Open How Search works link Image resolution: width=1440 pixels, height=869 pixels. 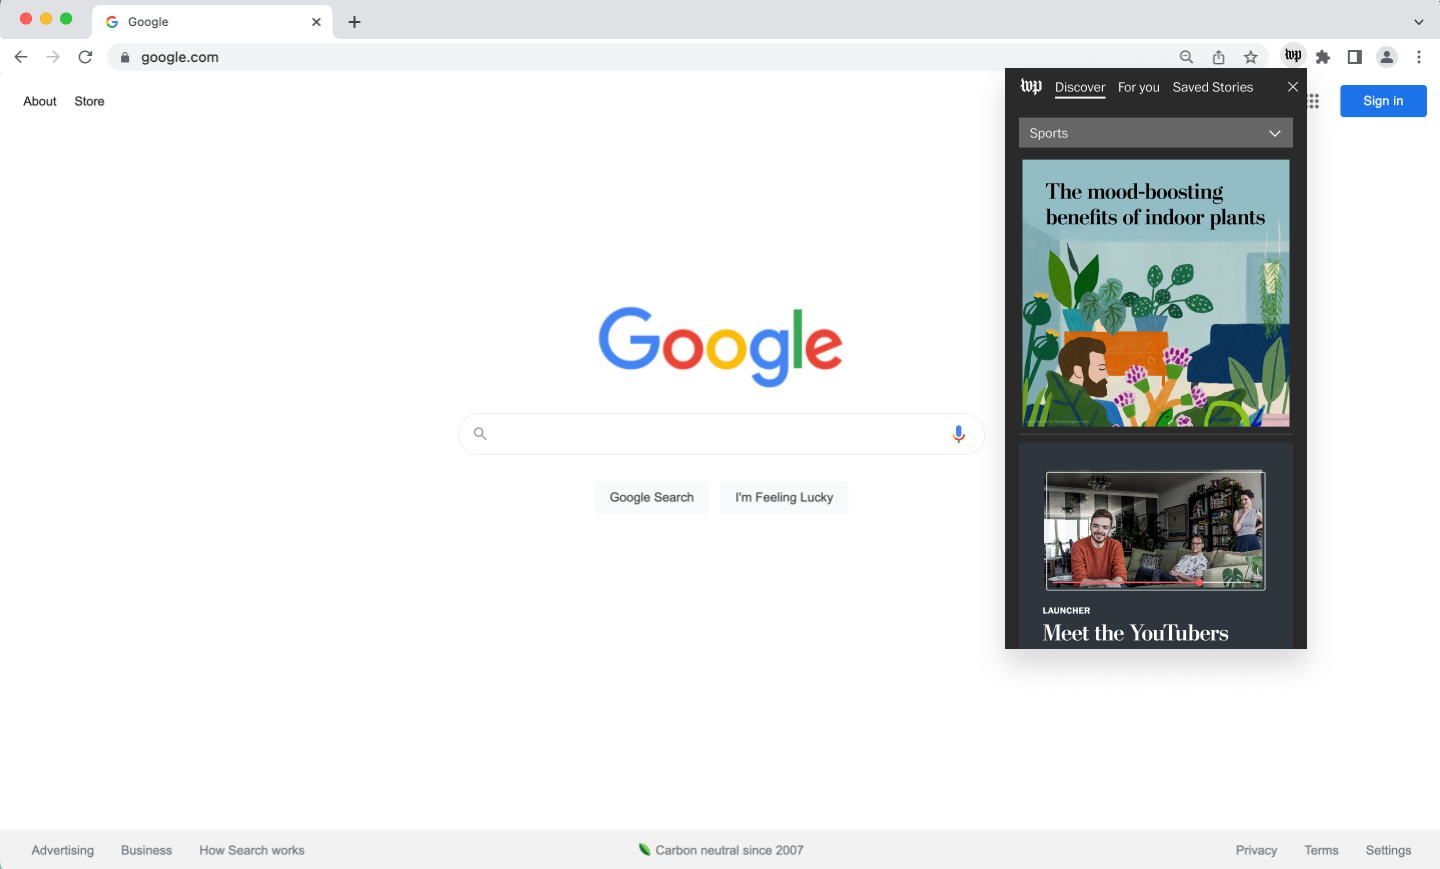click(252, 850)
